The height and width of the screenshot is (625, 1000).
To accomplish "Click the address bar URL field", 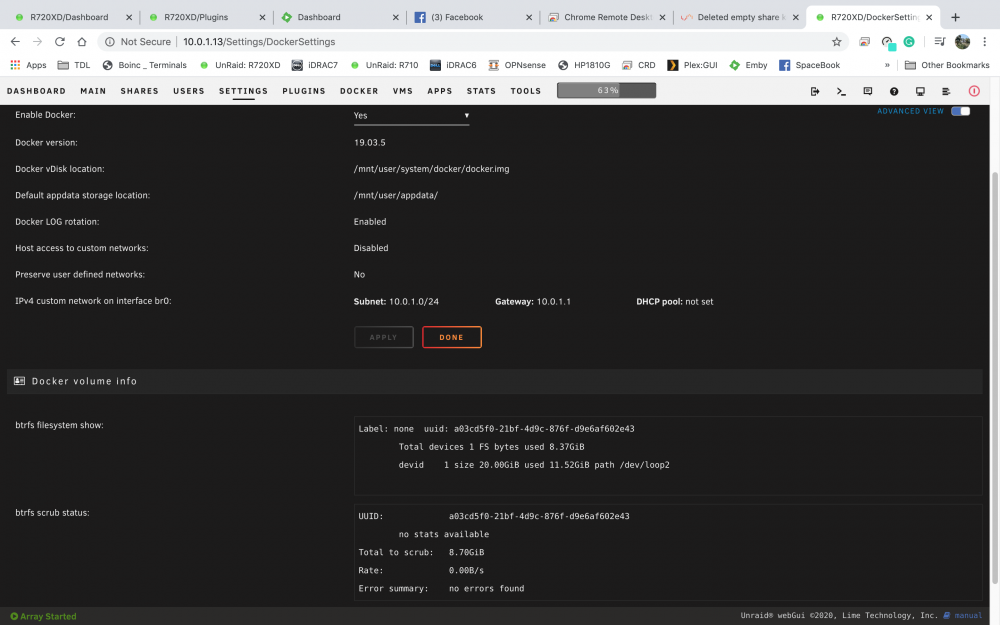I will (472, 41).
